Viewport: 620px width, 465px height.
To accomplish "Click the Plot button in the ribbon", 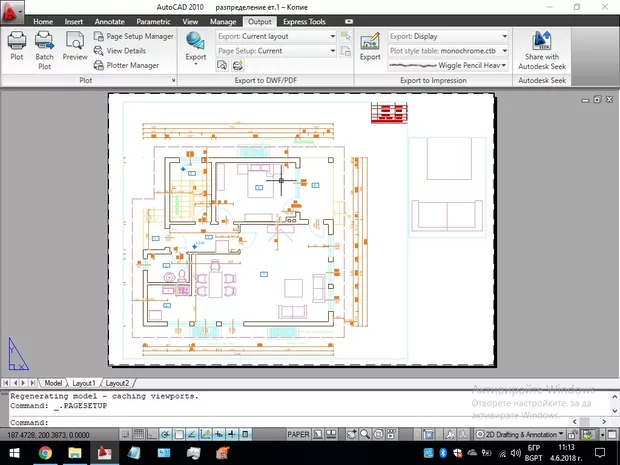I will click(17, 46).
